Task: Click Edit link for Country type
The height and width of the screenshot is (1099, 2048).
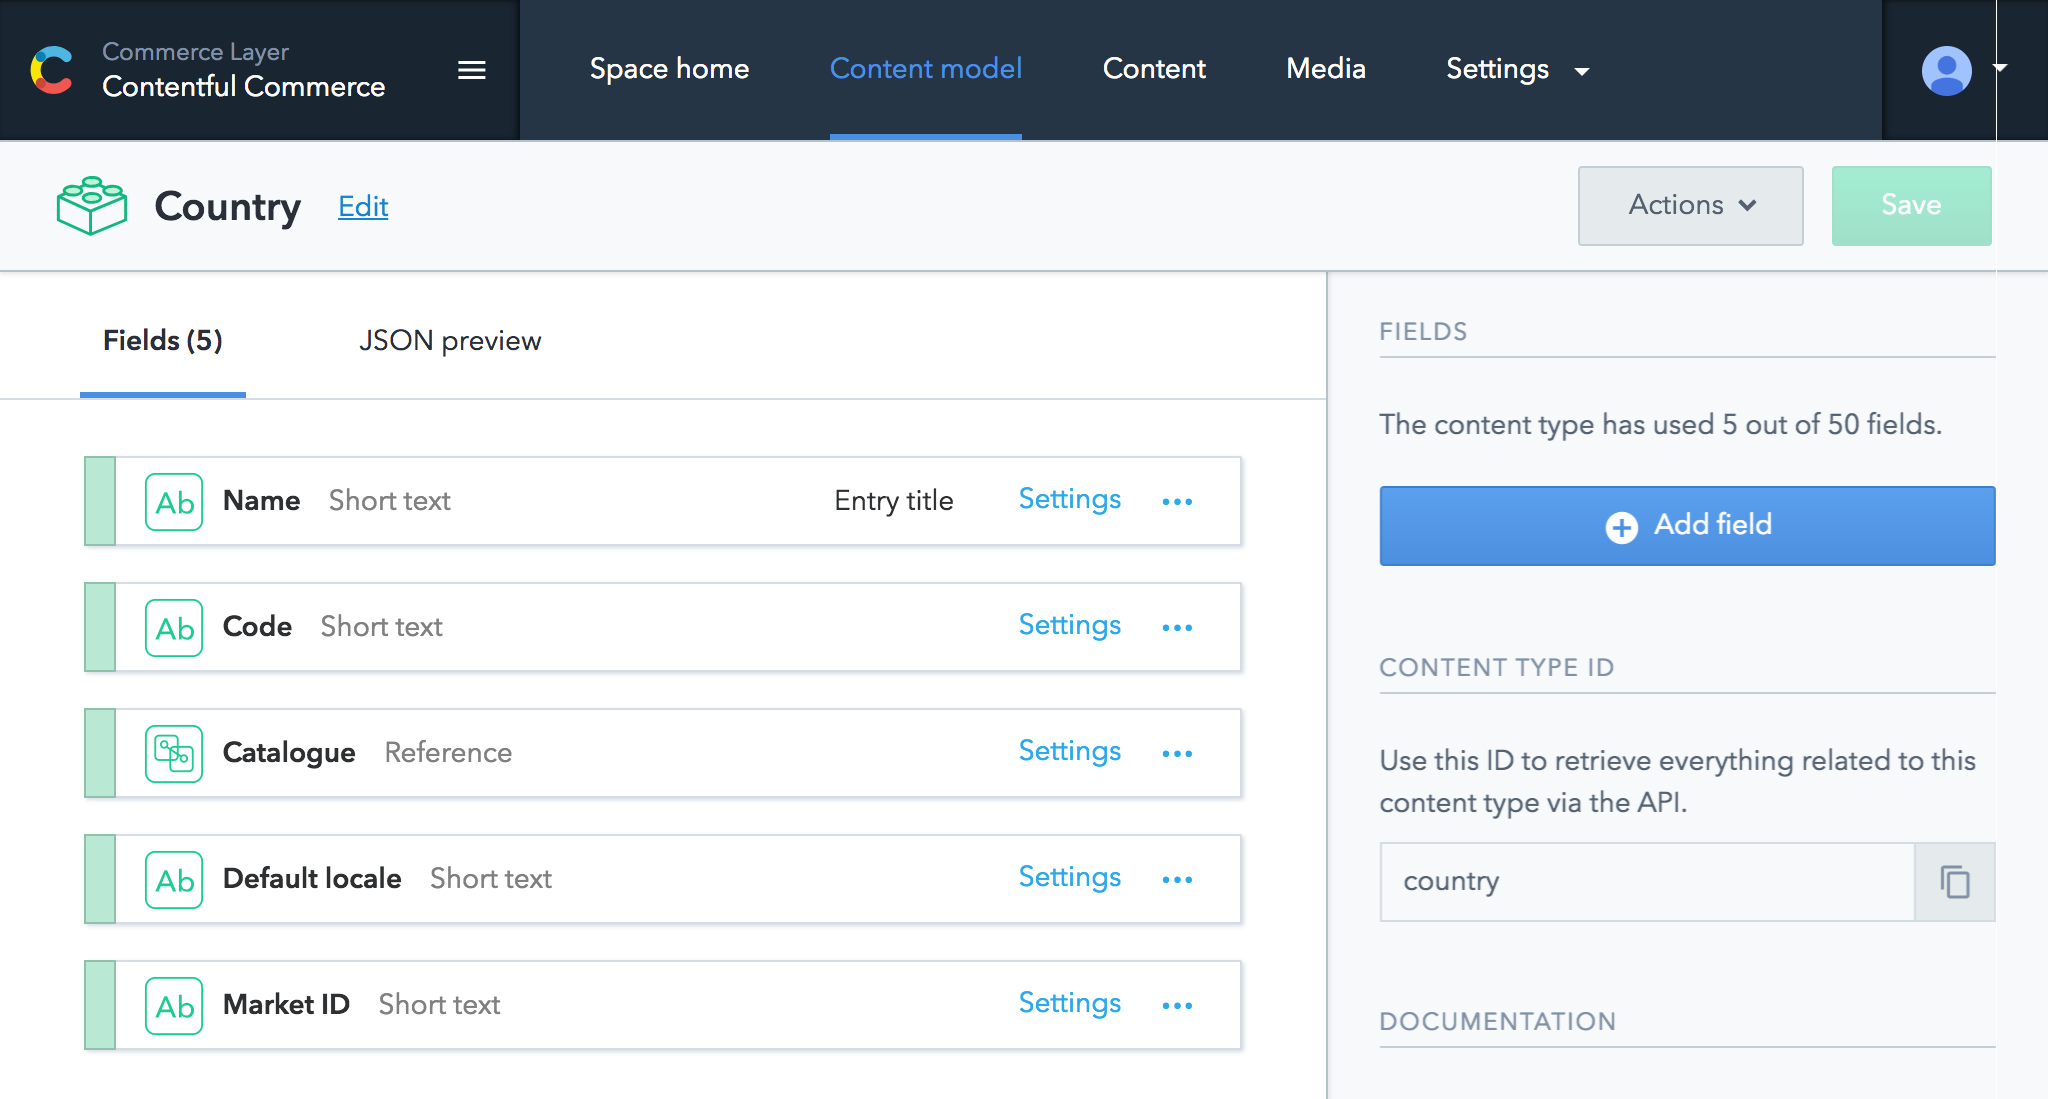Action: [363, 206]
